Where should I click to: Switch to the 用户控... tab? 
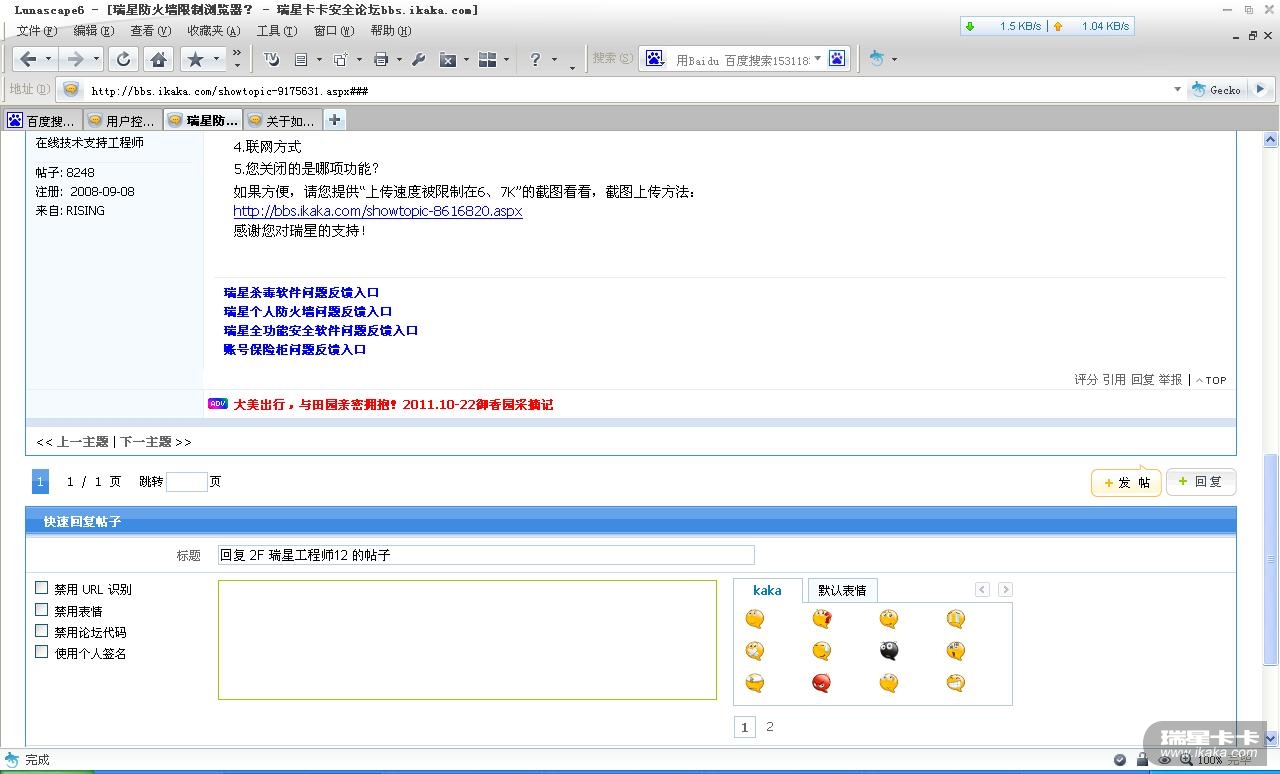click(x=121, y=121)
